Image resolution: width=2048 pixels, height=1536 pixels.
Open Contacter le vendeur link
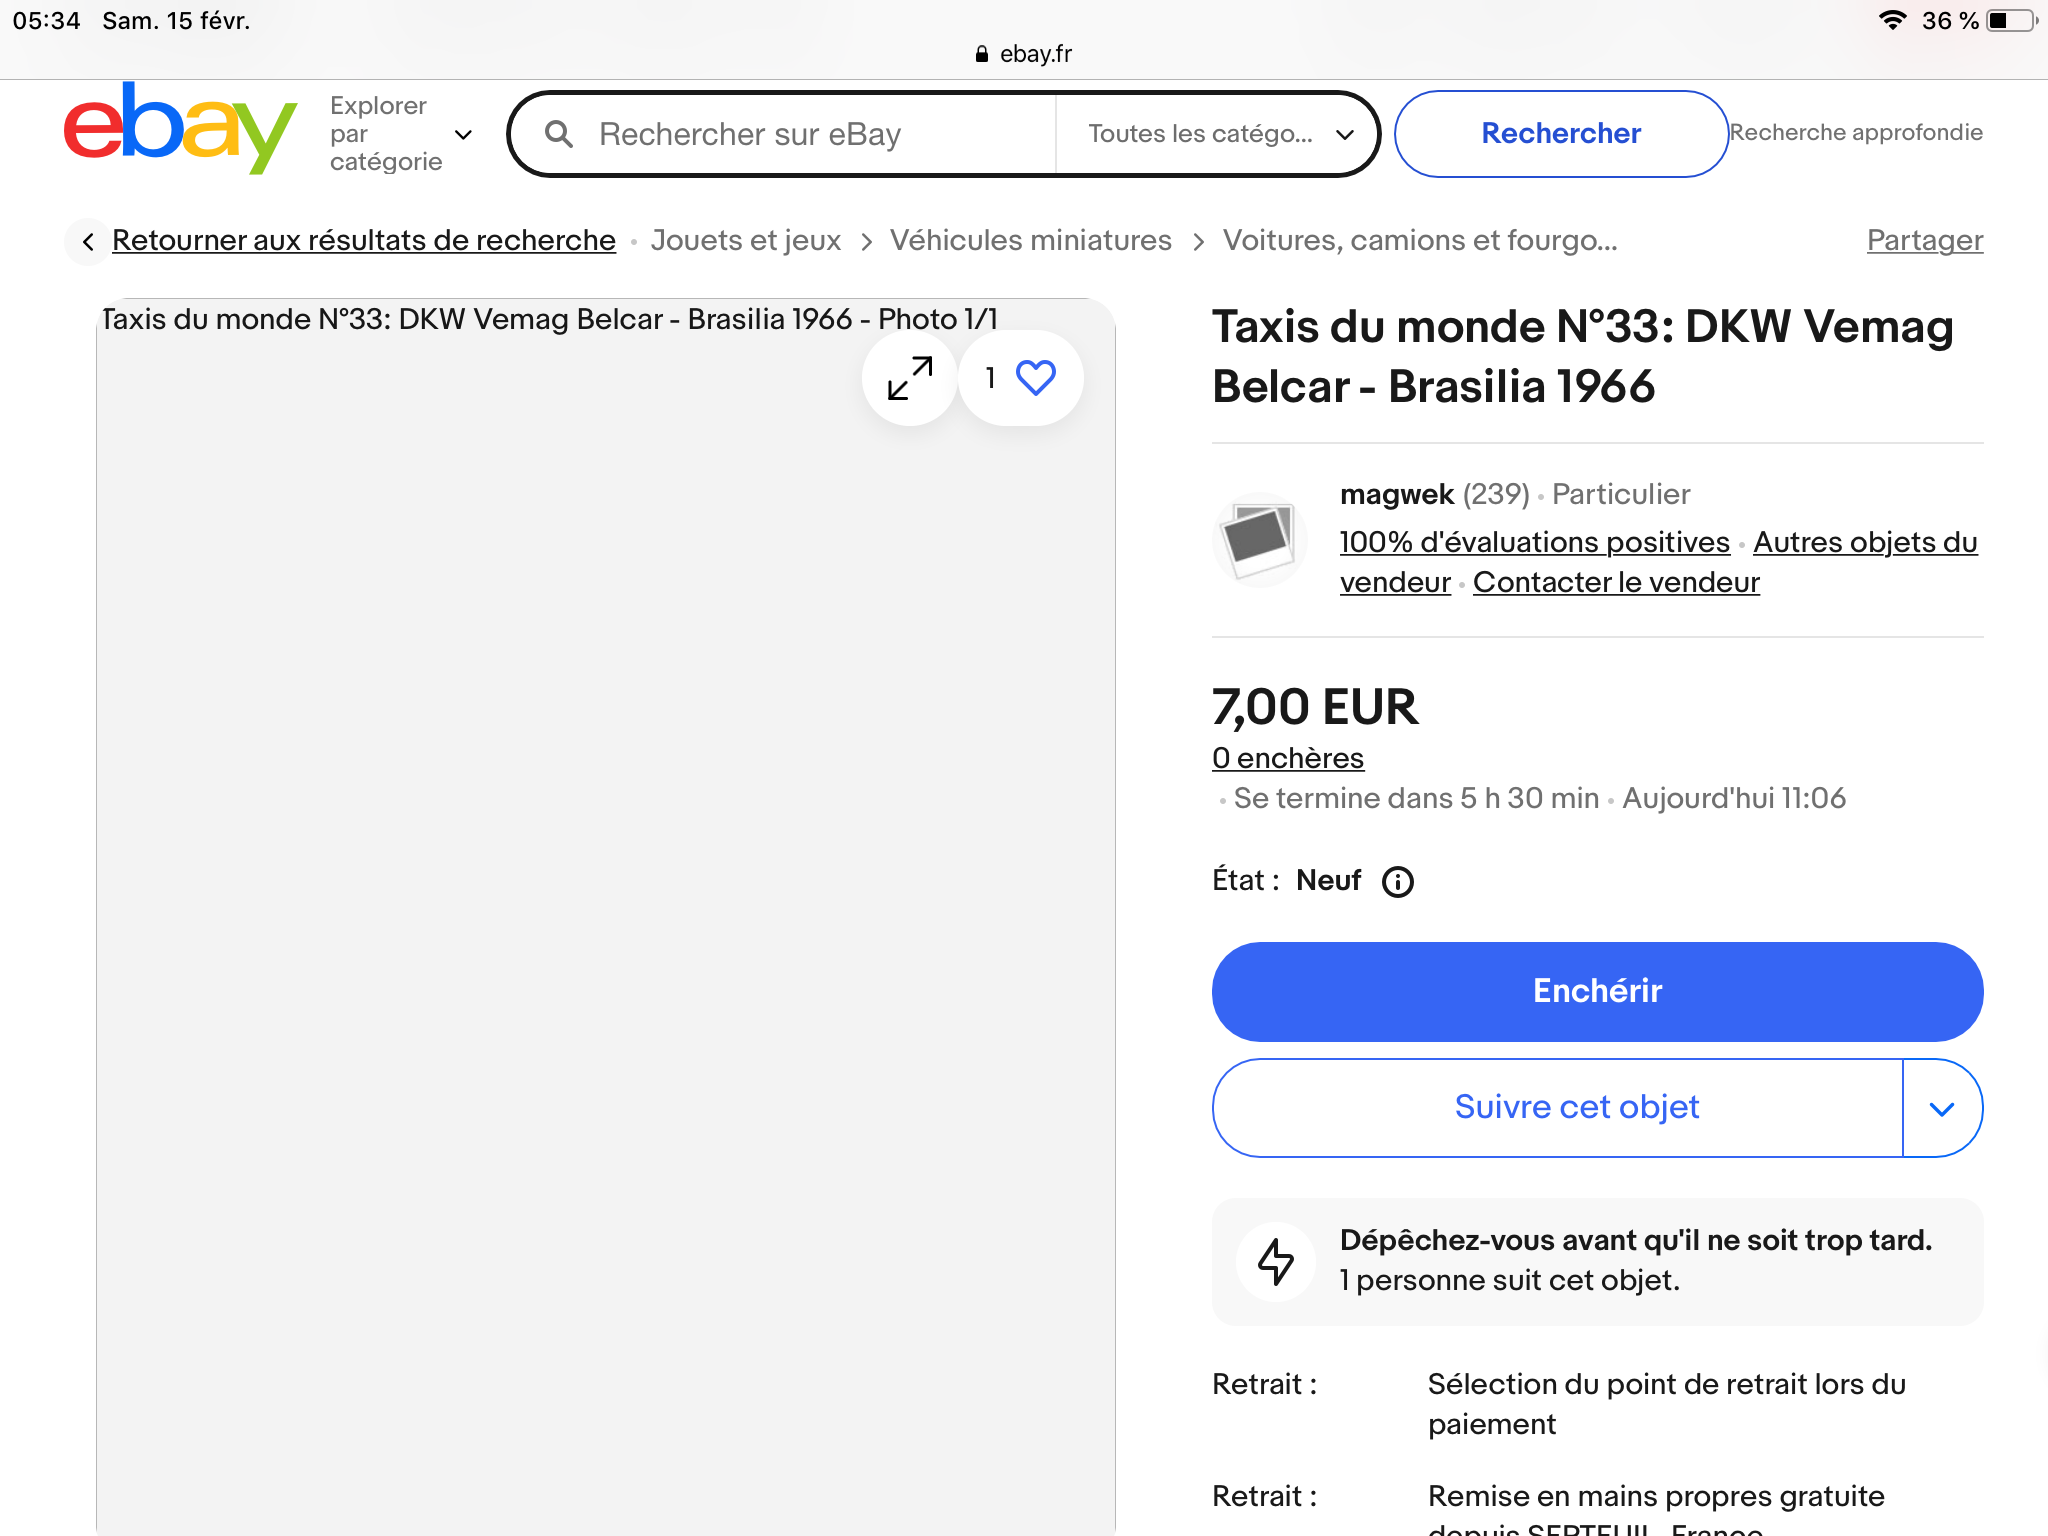1616,582
